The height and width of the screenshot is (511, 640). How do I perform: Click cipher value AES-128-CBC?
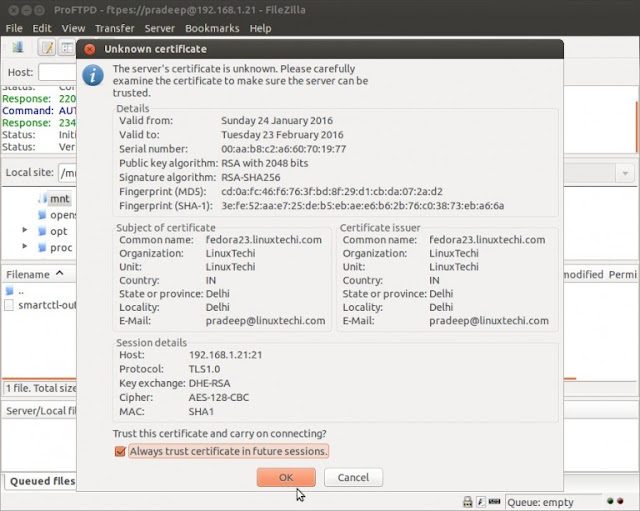click(x=219, y=397)
